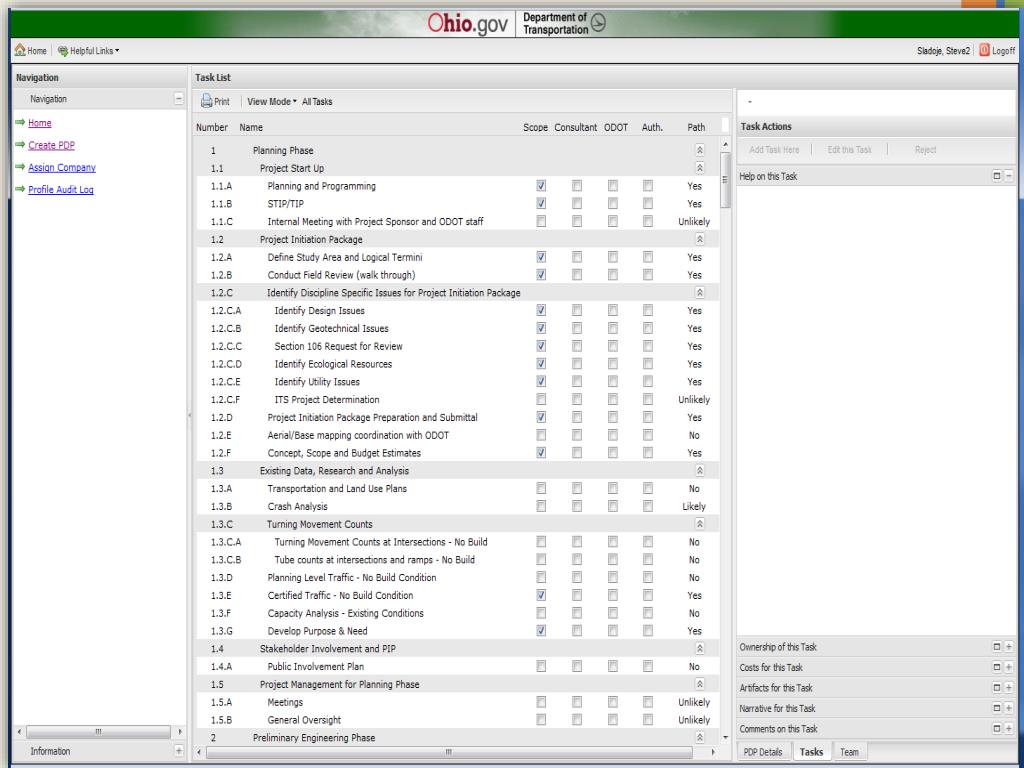Image resolution: width=1024 pixels, height=768 pixels.
Task: Open the Profile Audit Log link
Action: pos(61,189)
